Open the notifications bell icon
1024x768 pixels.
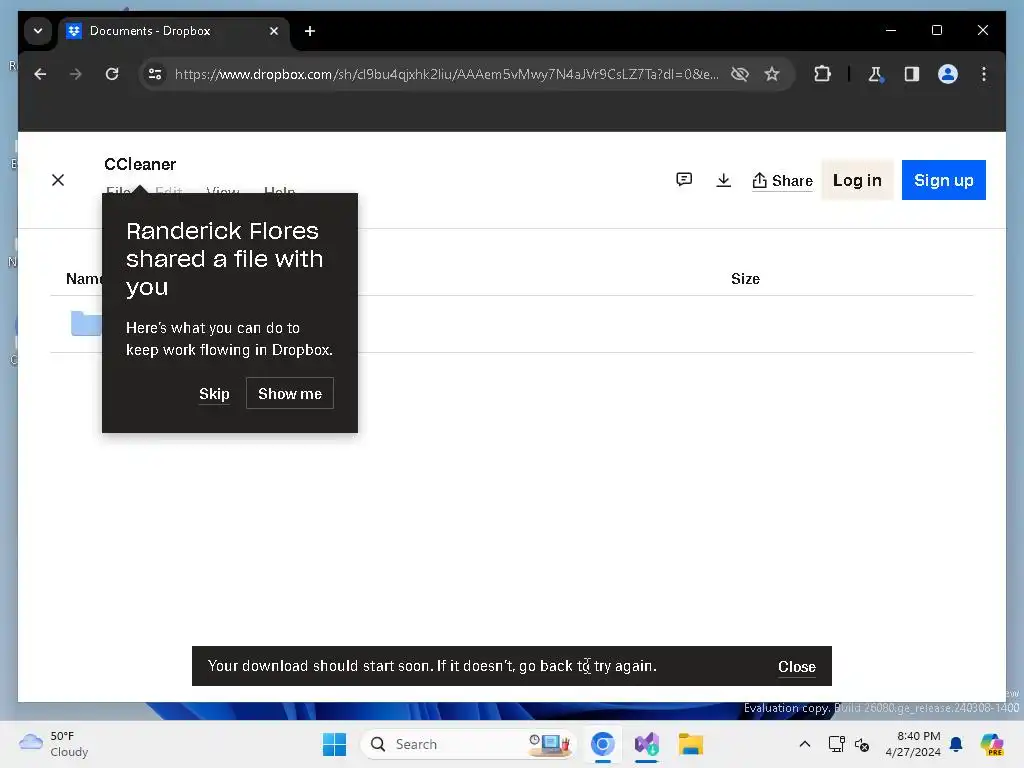pos(956,744)
